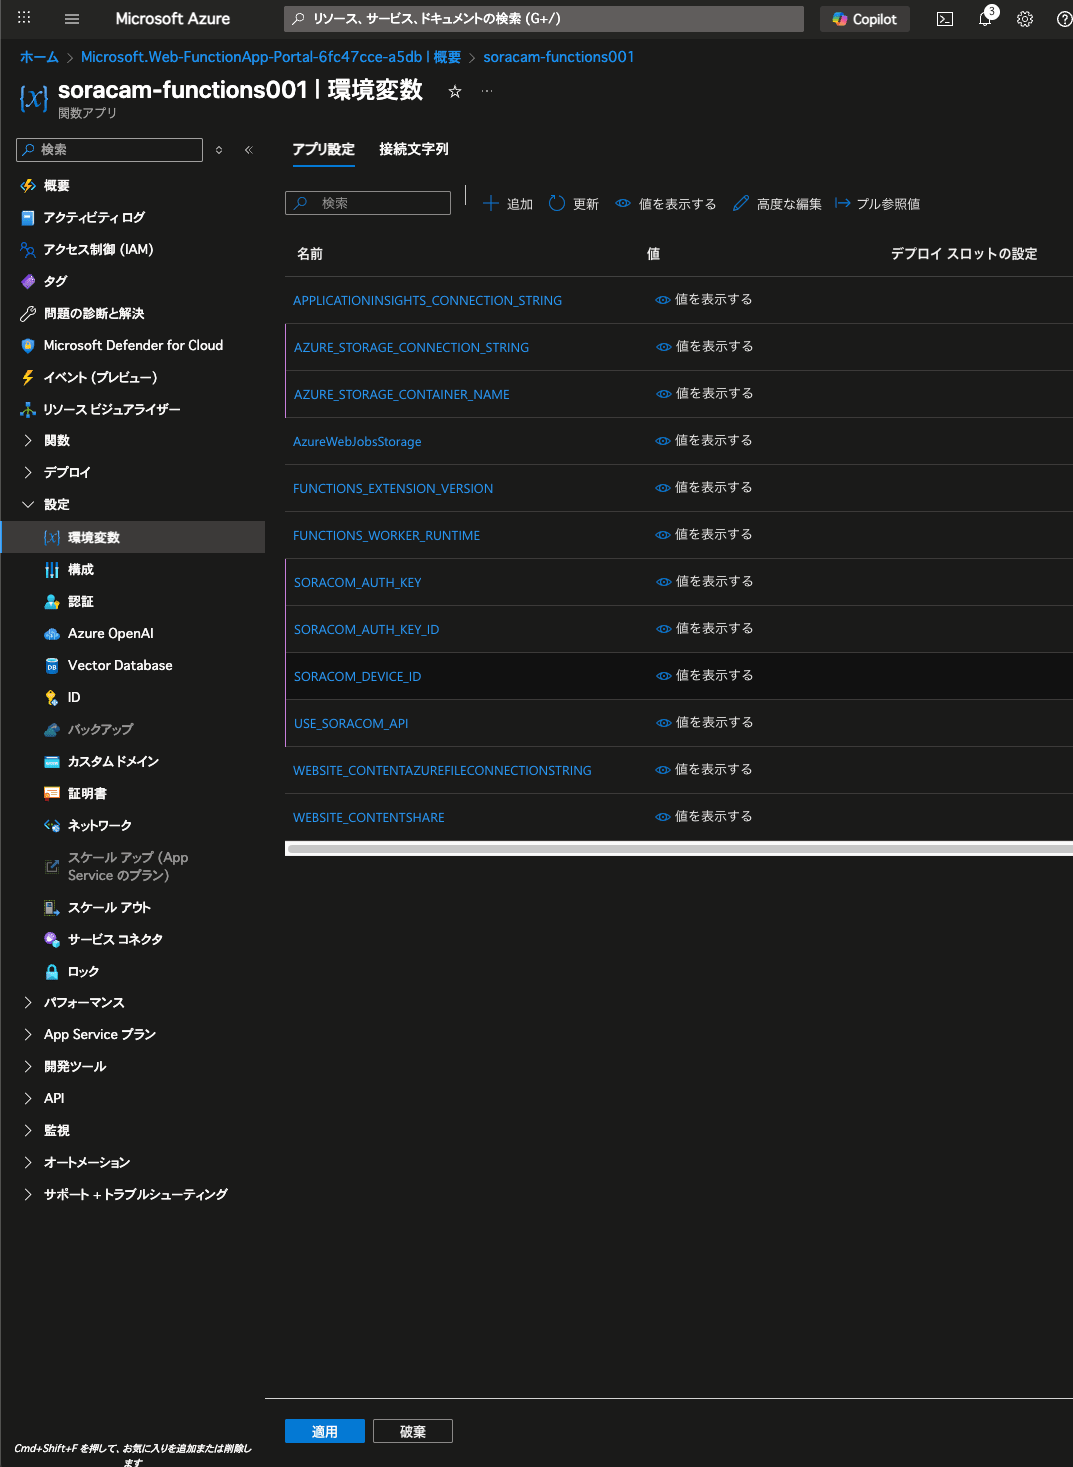Open the SORACOM_AUTH_KEY_ID setting link
This screenshot has width=1073, height=1467.
(366, 630)
